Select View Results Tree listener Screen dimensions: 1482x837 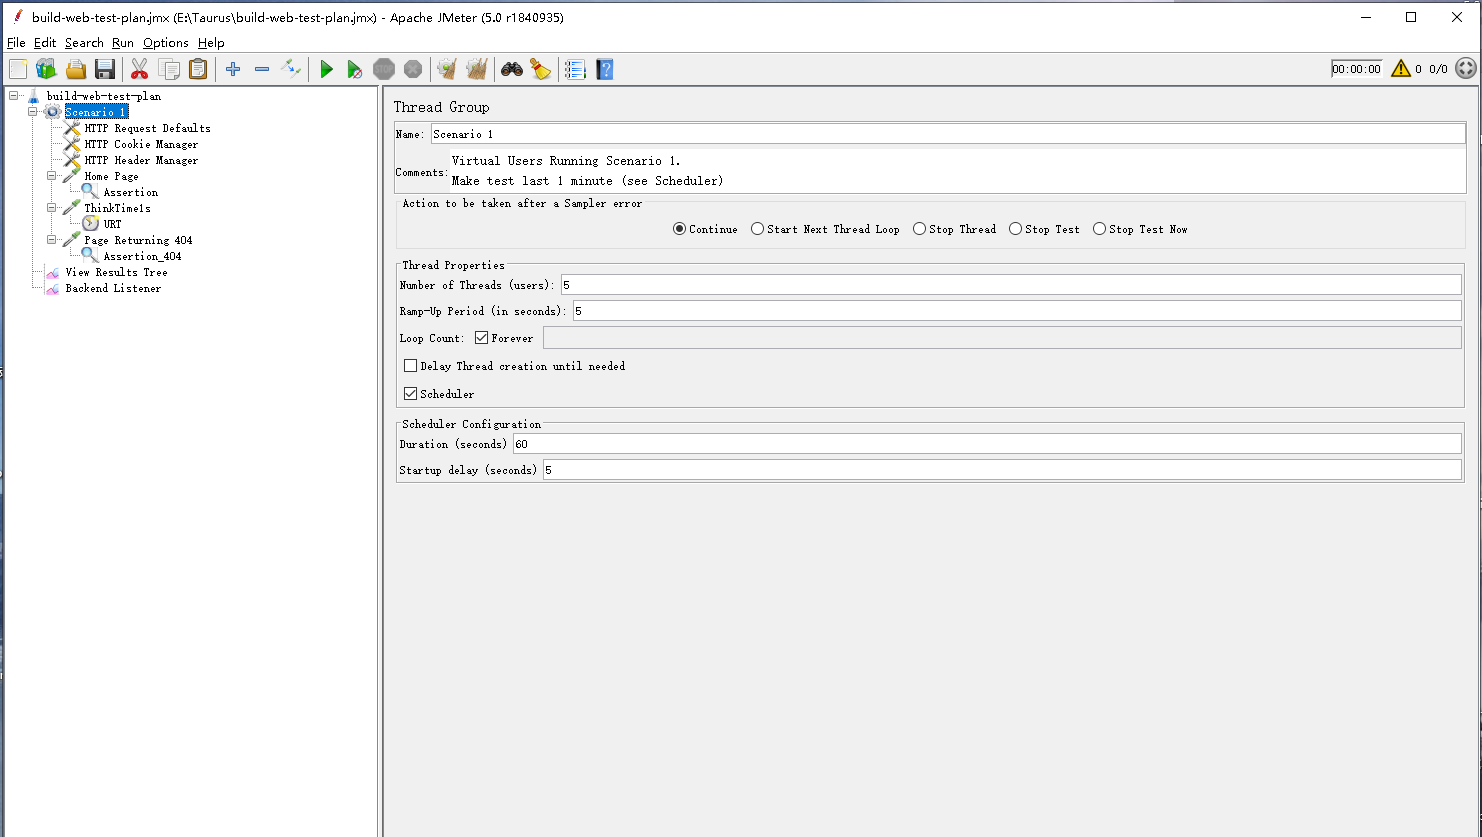click(116, 272)
